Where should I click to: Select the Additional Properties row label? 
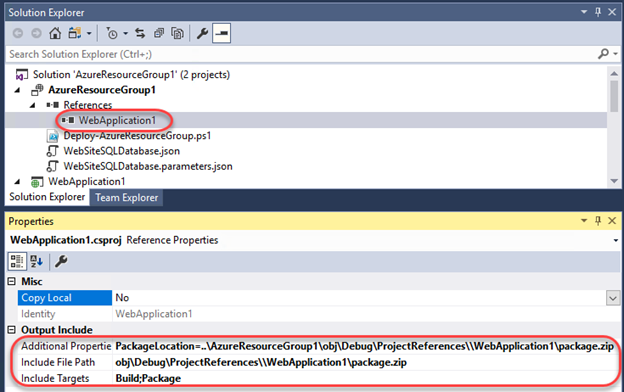[66, 346]
